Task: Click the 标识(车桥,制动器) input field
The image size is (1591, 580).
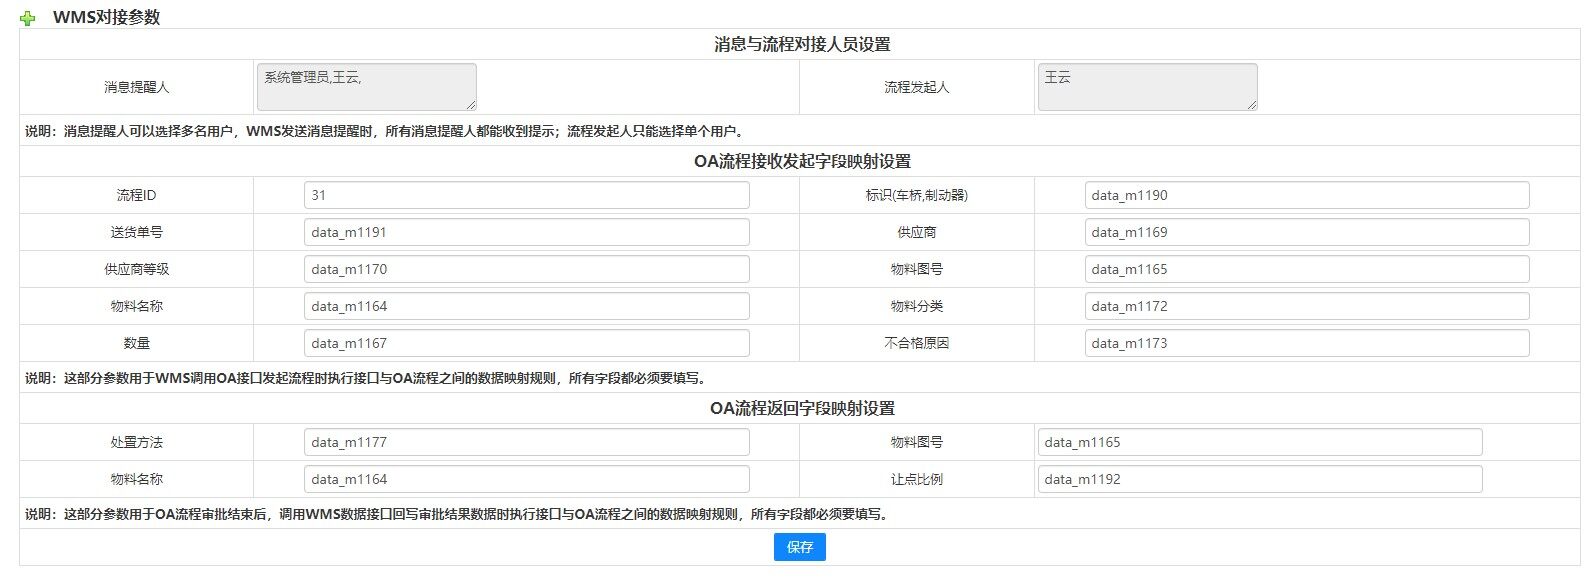Action: (1306, 195)
